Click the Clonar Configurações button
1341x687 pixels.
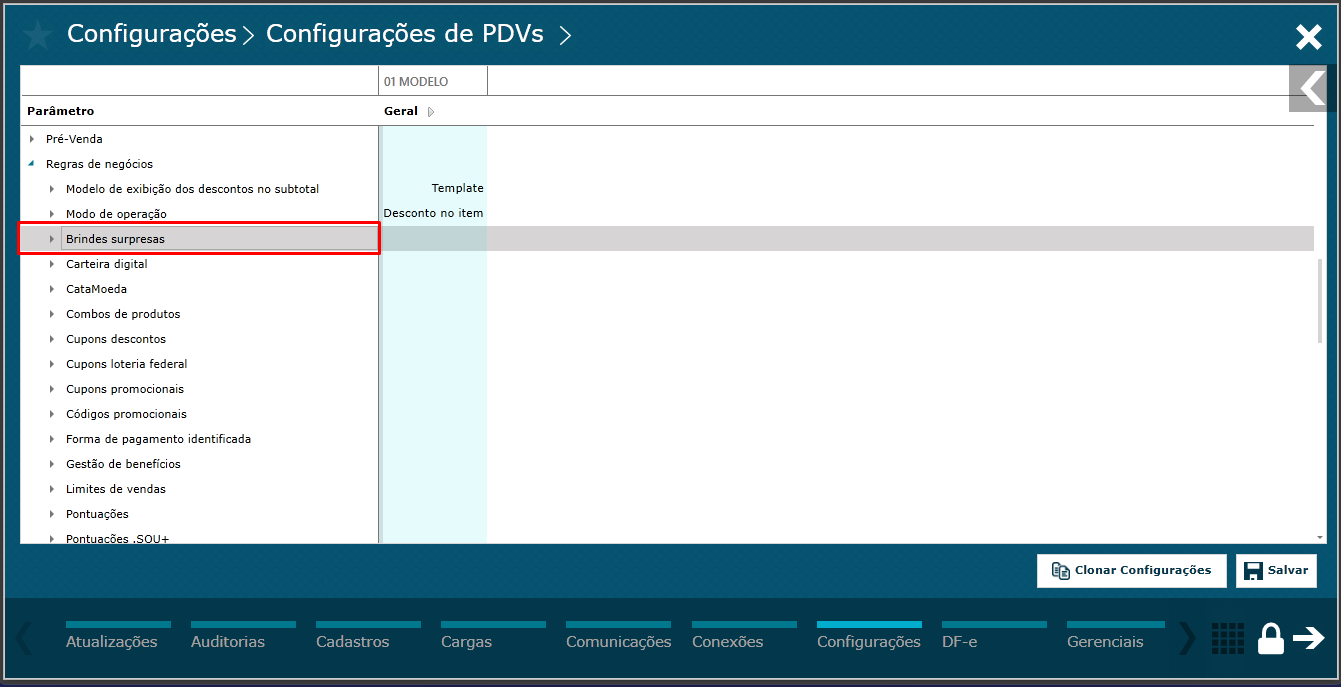[x=1131, y=570]
